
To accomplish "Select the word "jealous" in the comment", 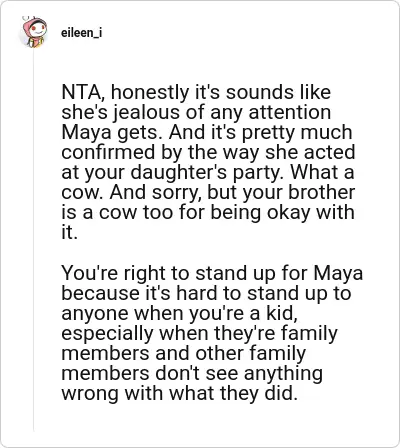I will pos(147,112).
